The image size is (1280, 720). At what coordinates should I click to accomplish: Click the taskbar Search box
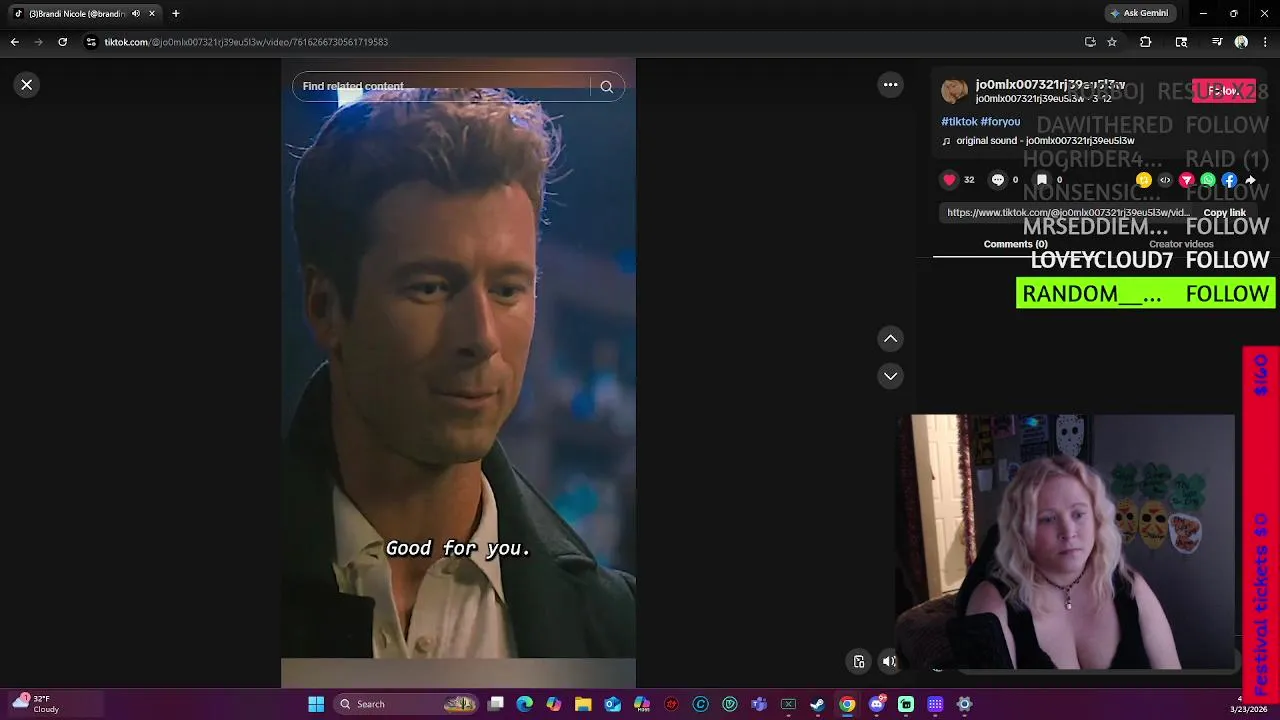[407, 704]
